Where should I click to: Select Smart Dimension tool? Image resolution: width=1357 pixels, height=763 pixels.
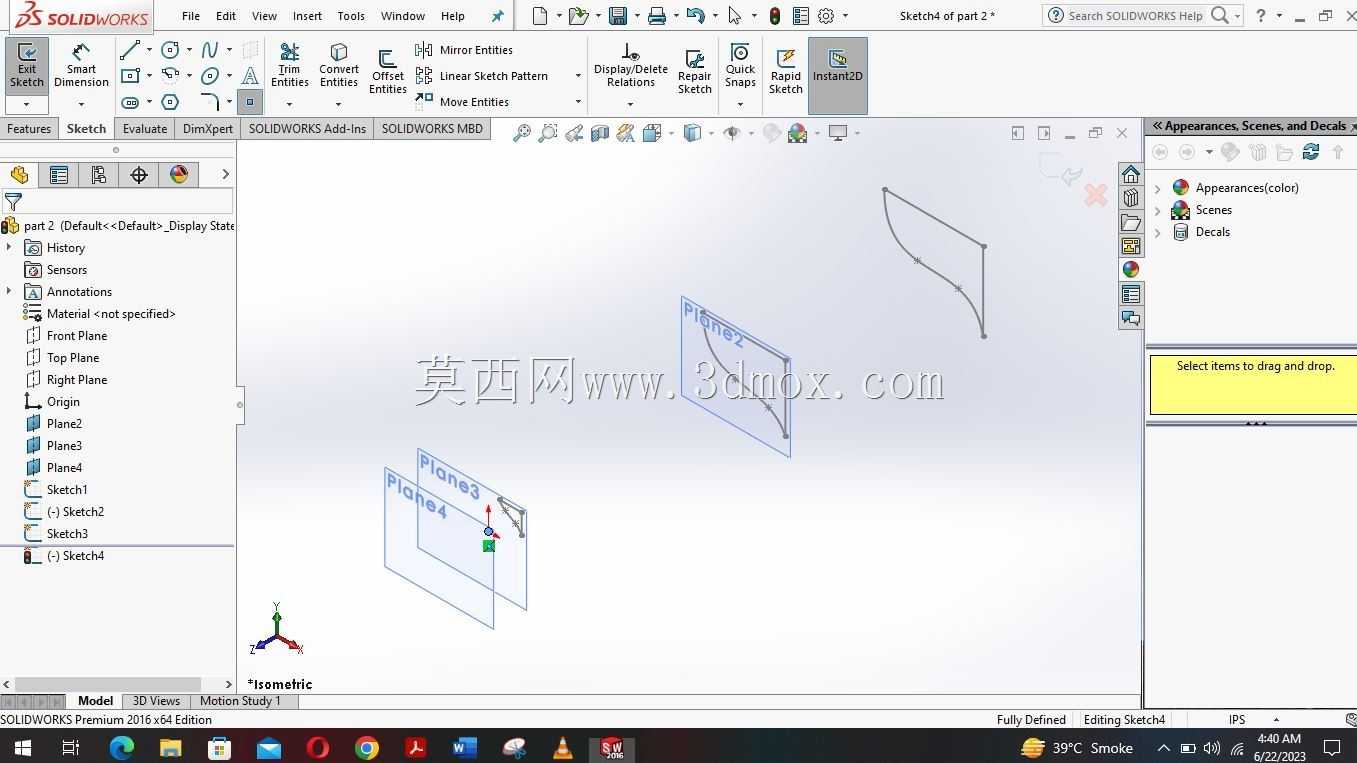point(81,66)
